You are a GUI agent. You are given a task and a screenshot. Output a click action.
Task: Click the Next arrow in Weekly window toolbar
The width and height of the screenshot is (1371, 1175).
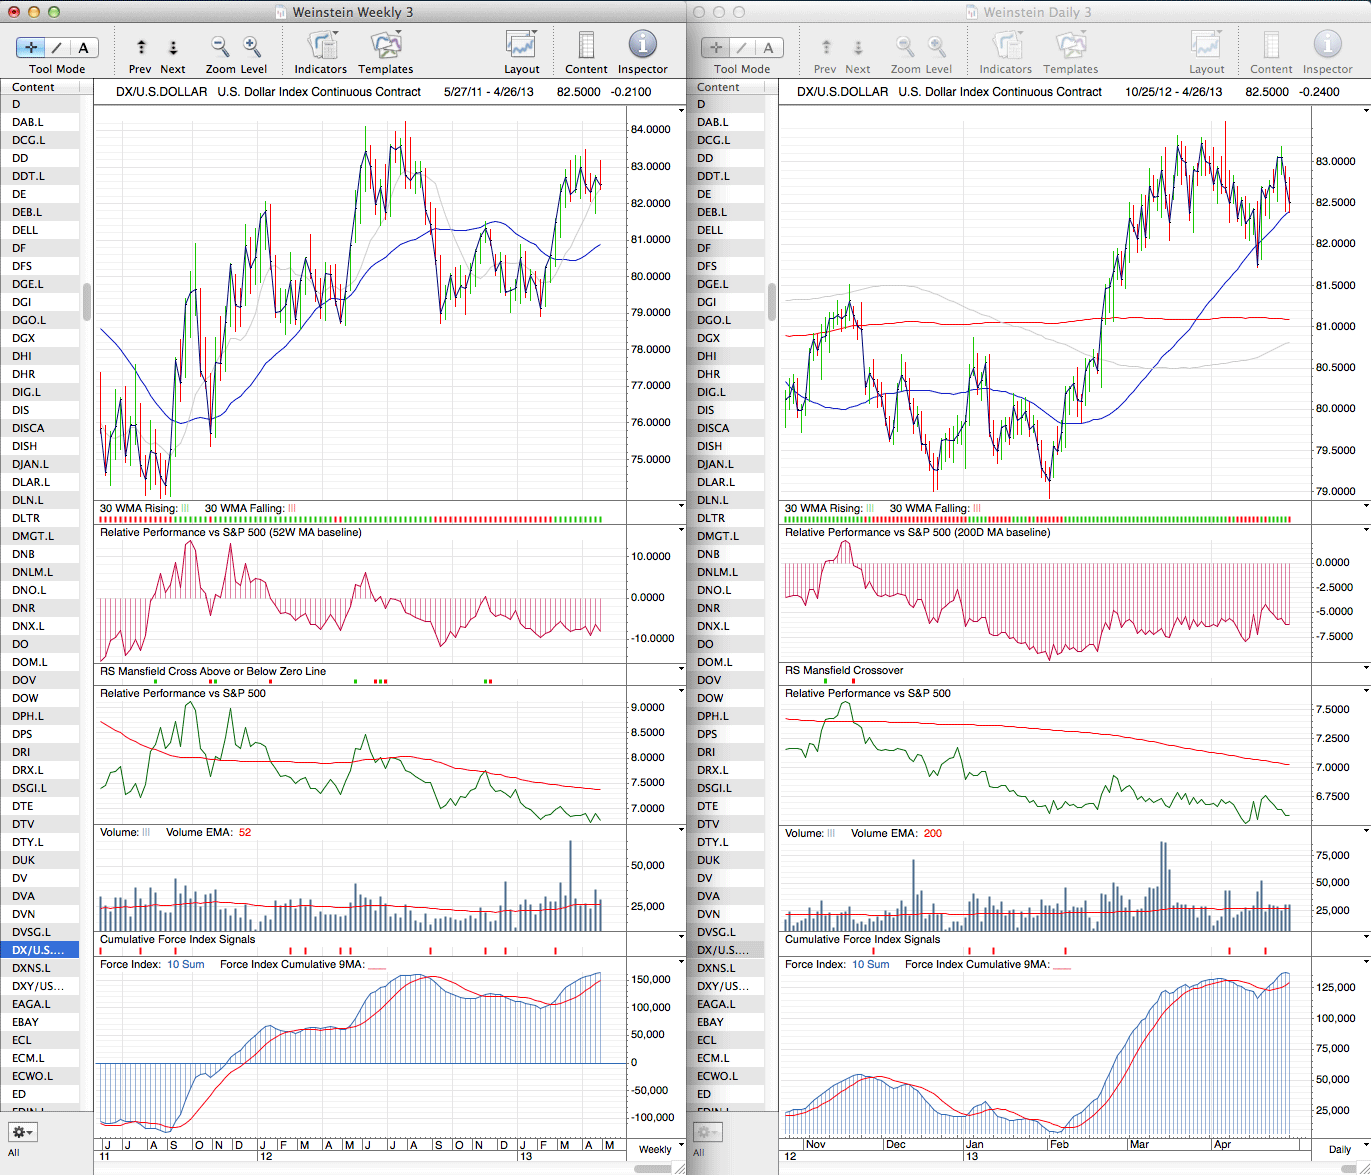(x=173, y=47)
